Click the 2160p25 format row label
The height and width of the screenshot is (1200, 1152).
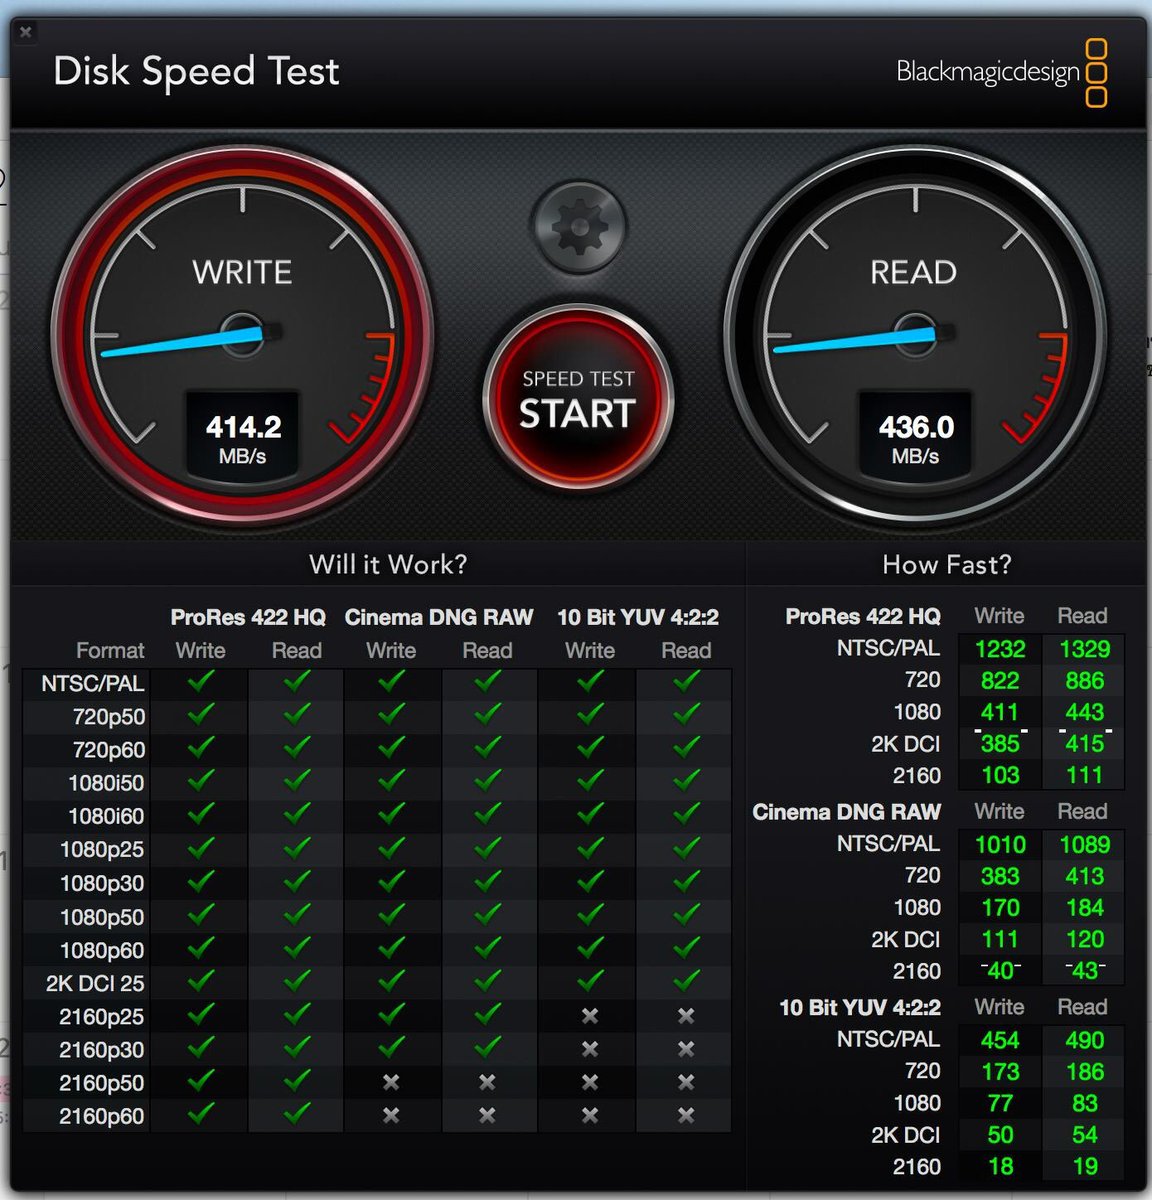coord(101,1017)
